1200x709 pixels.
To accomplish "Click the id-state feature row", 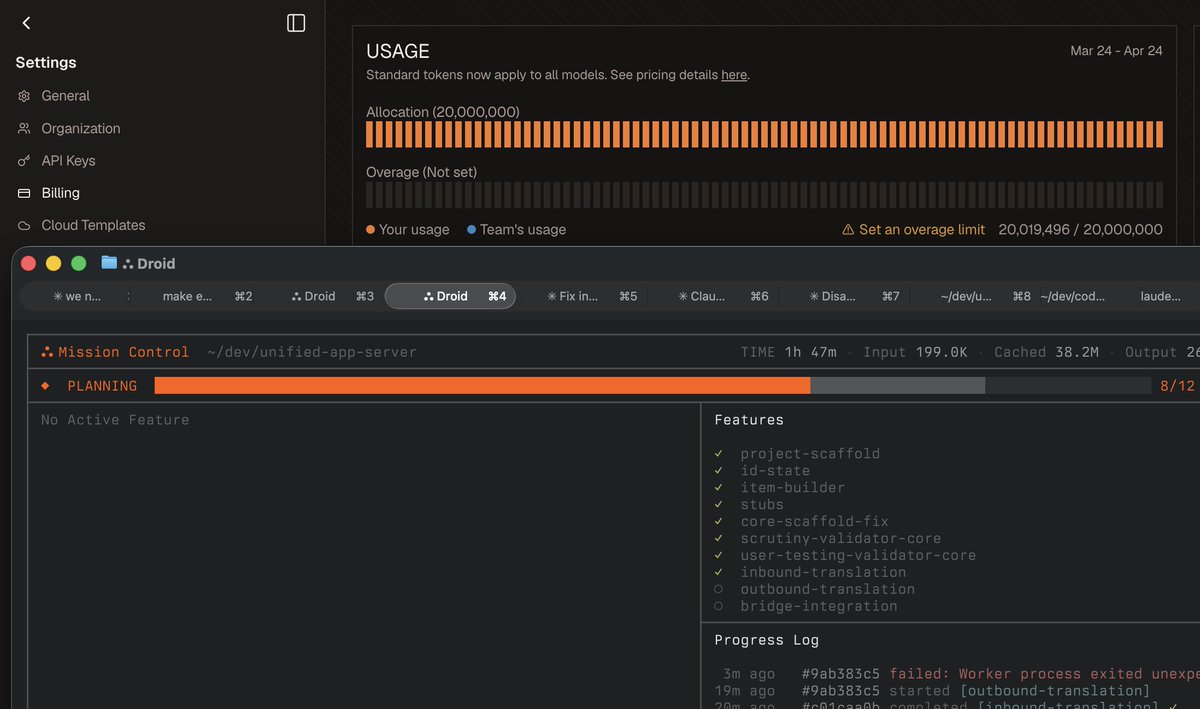I will pyautogui.click(x=775, y=471).
